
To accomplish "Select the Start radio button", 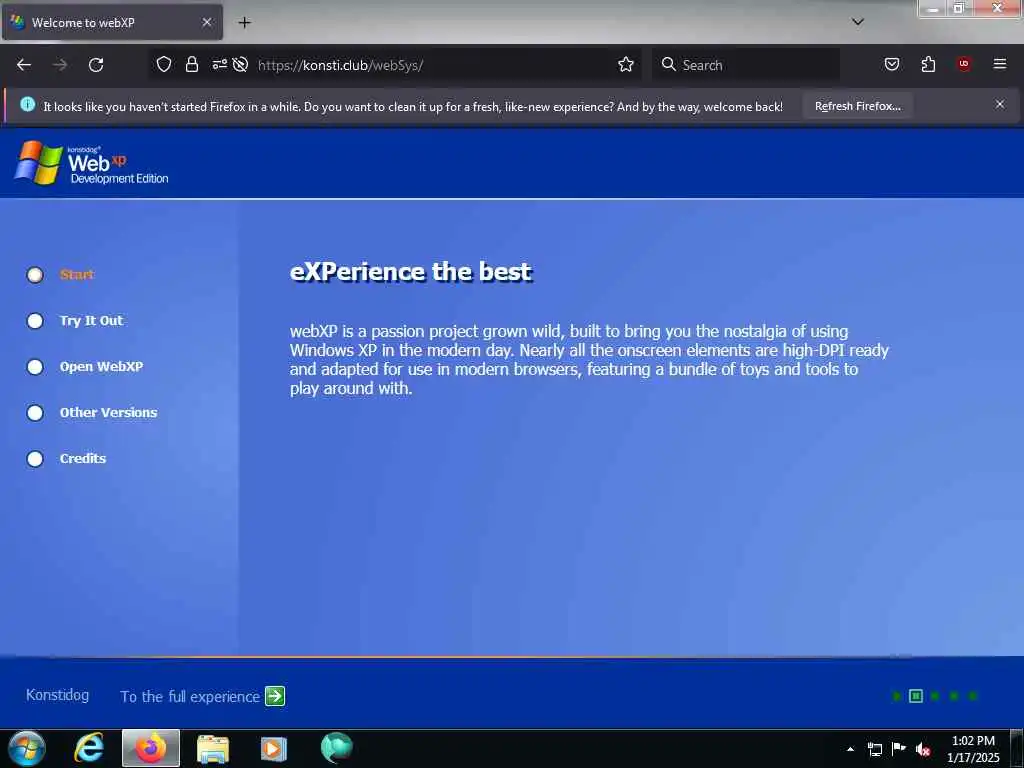I will pyautogui.click(x=35, y=275).
